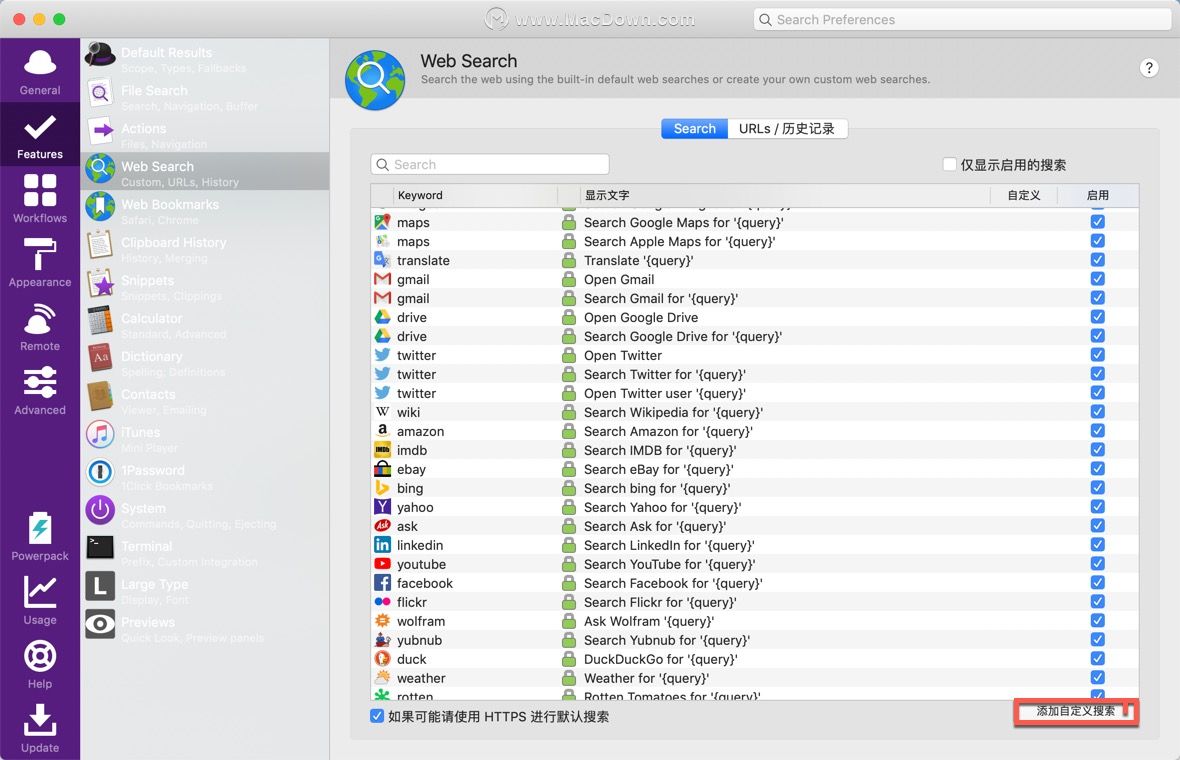1180x760 pixels.
Task: Select iTunes Mini Player feature
Action: [205, 438]
